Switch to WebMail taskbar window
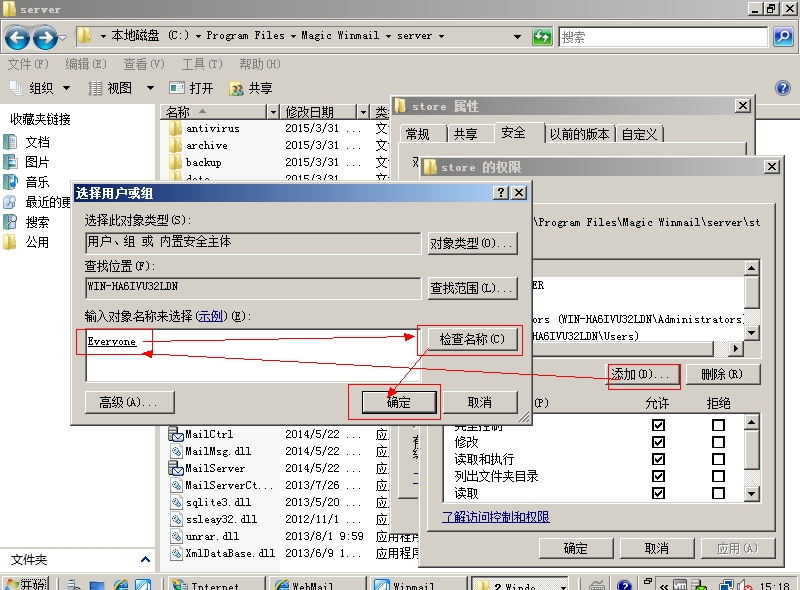Viewport: 800px width, 590px height. [316, 584]
